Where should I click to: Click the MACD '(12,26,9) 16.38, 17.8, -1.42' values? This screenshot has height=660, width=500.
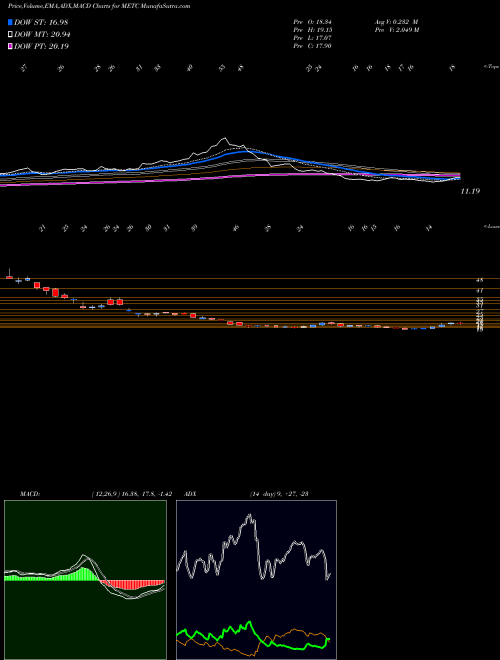coord(131,494)
